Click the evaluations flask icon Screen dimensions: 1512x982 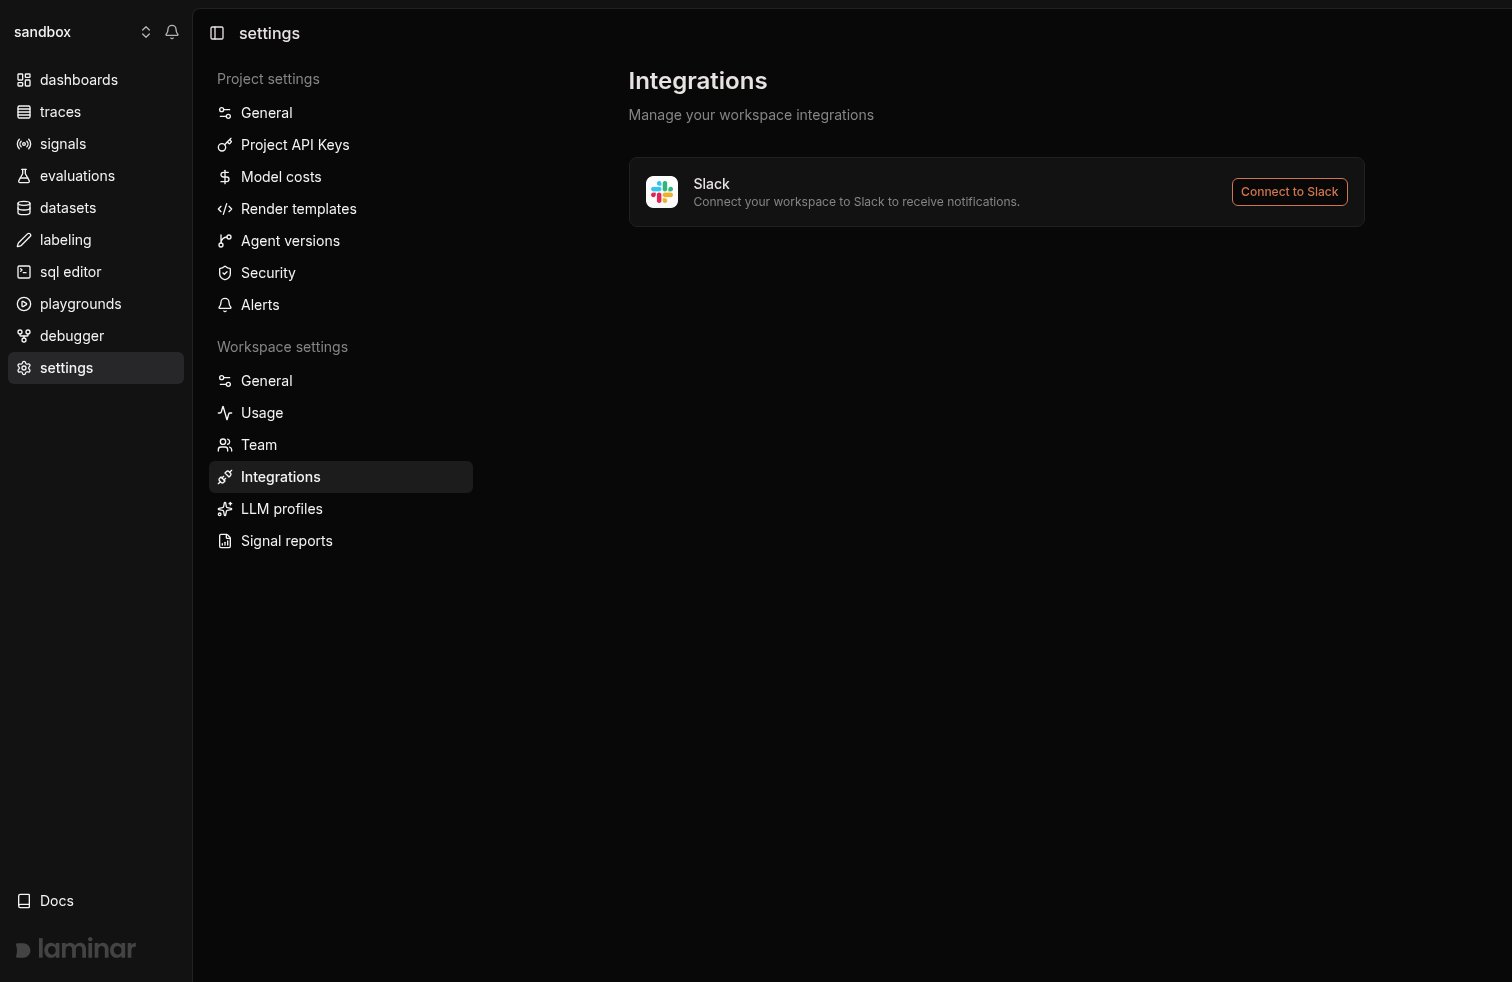[24, 176]
